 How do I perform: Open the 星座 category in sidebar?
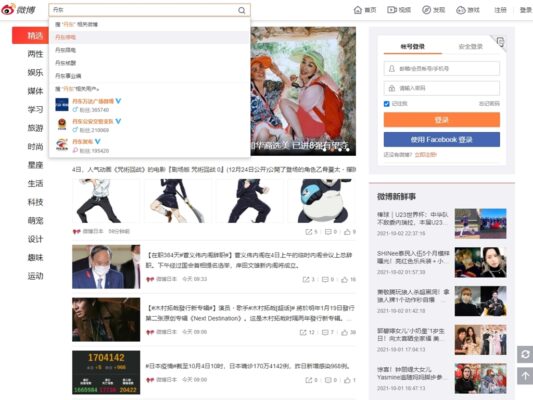(35, 165)
